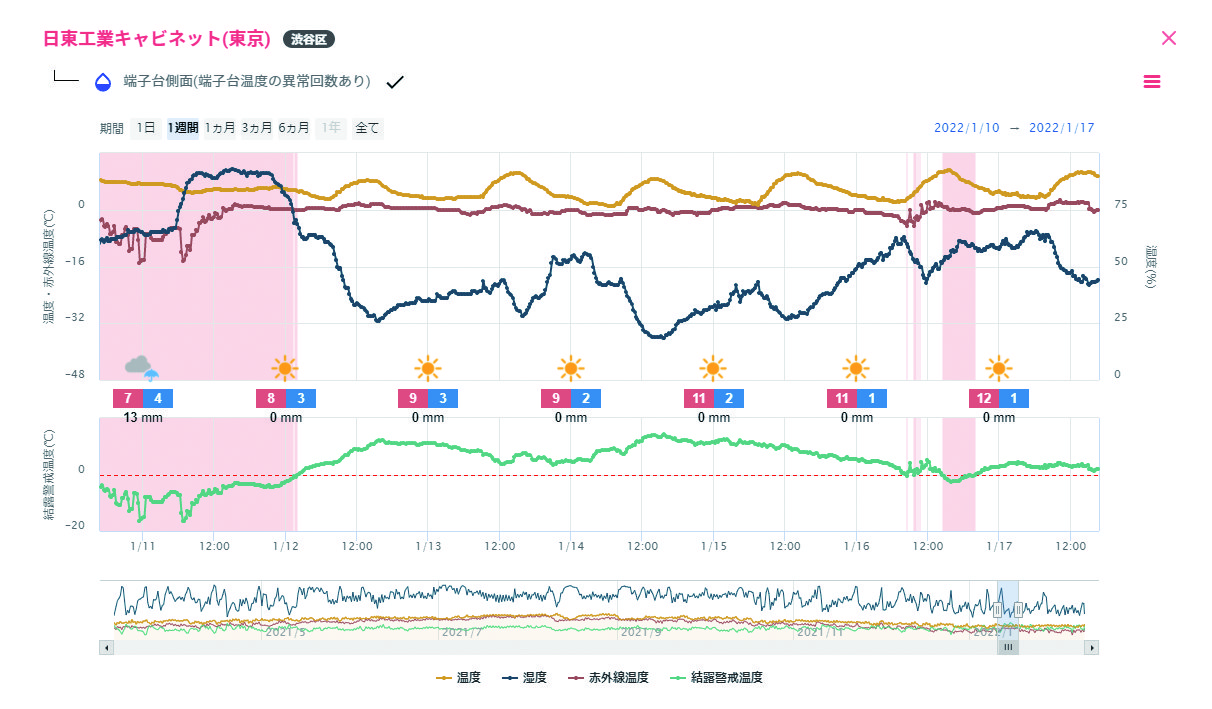Click the rain cloud weather icon on 1/11
1212x709 pixels.
(x=142, y=368)
